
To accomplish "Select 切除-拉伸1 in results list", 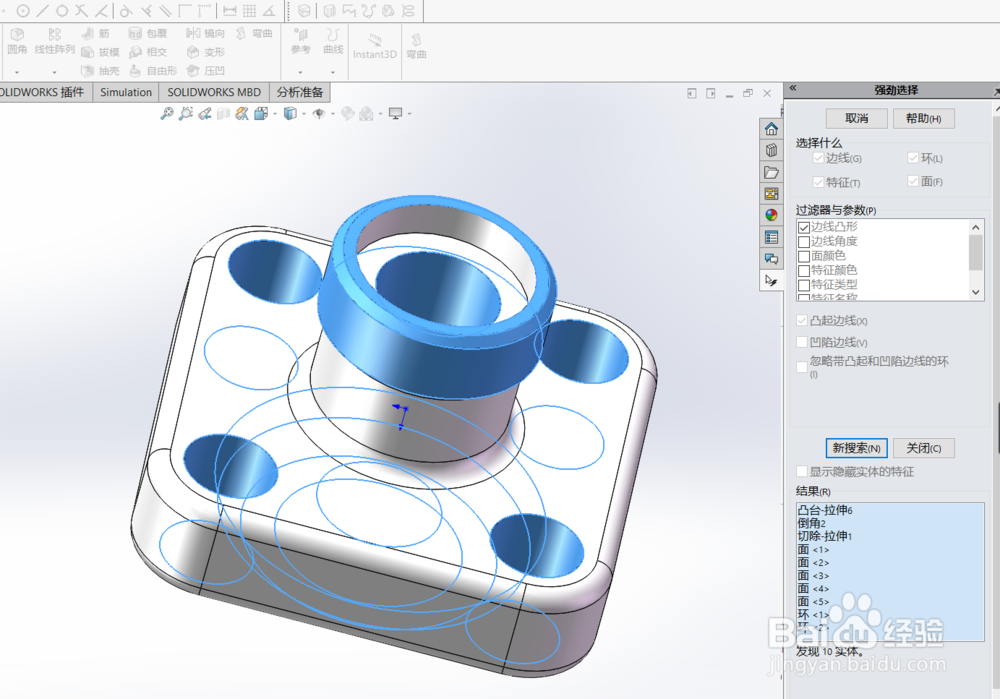I will 825,536.
